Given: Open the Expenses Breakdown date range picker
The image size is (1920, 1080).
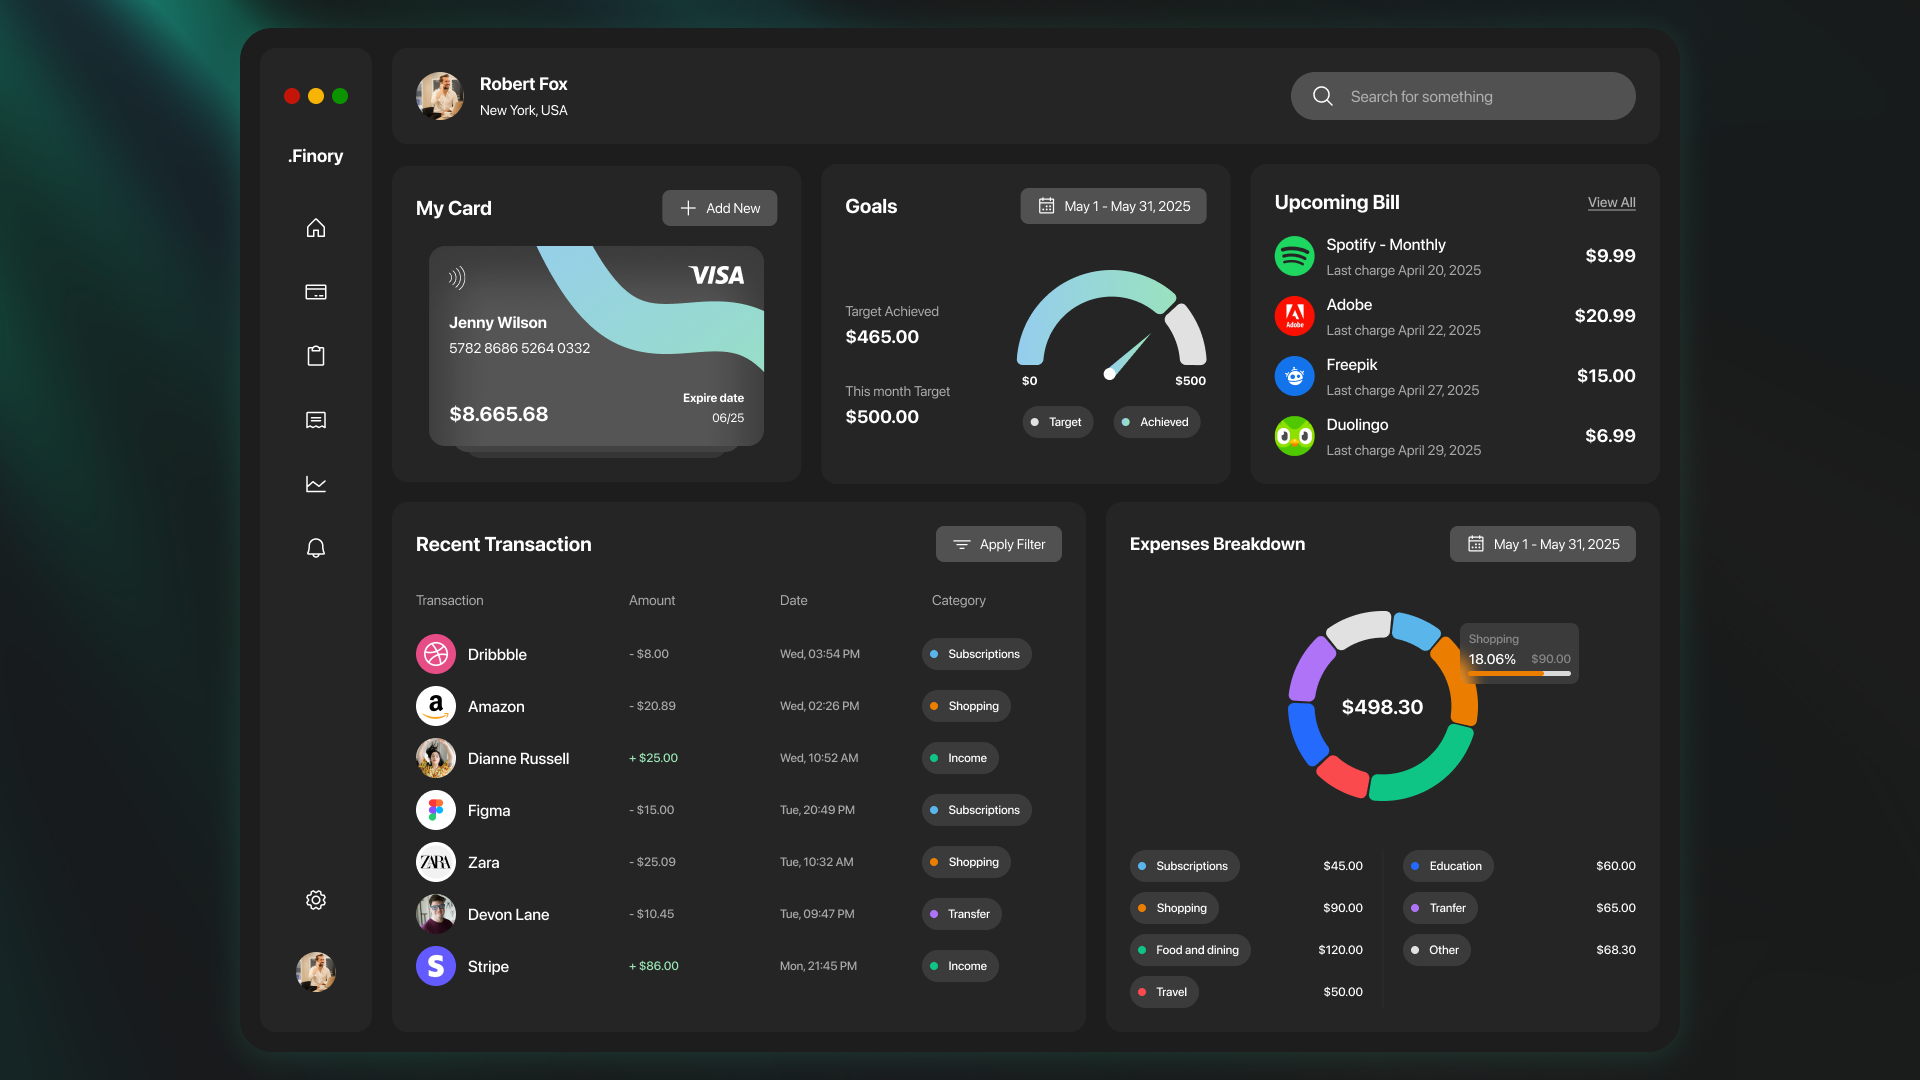Looking at the screenshot, I should pyautogui.click(x=1543, y=544).
